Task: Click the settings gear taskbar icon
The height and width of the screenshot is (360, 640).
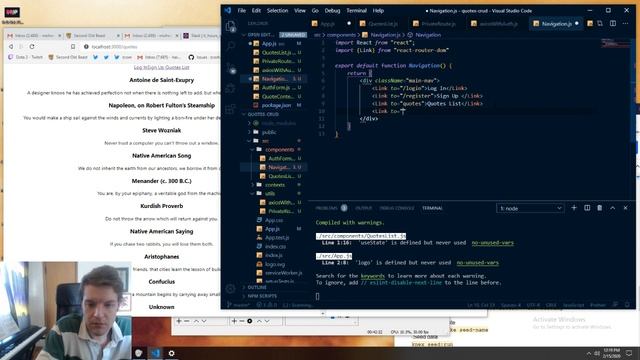Action: (x=172, y=353)
